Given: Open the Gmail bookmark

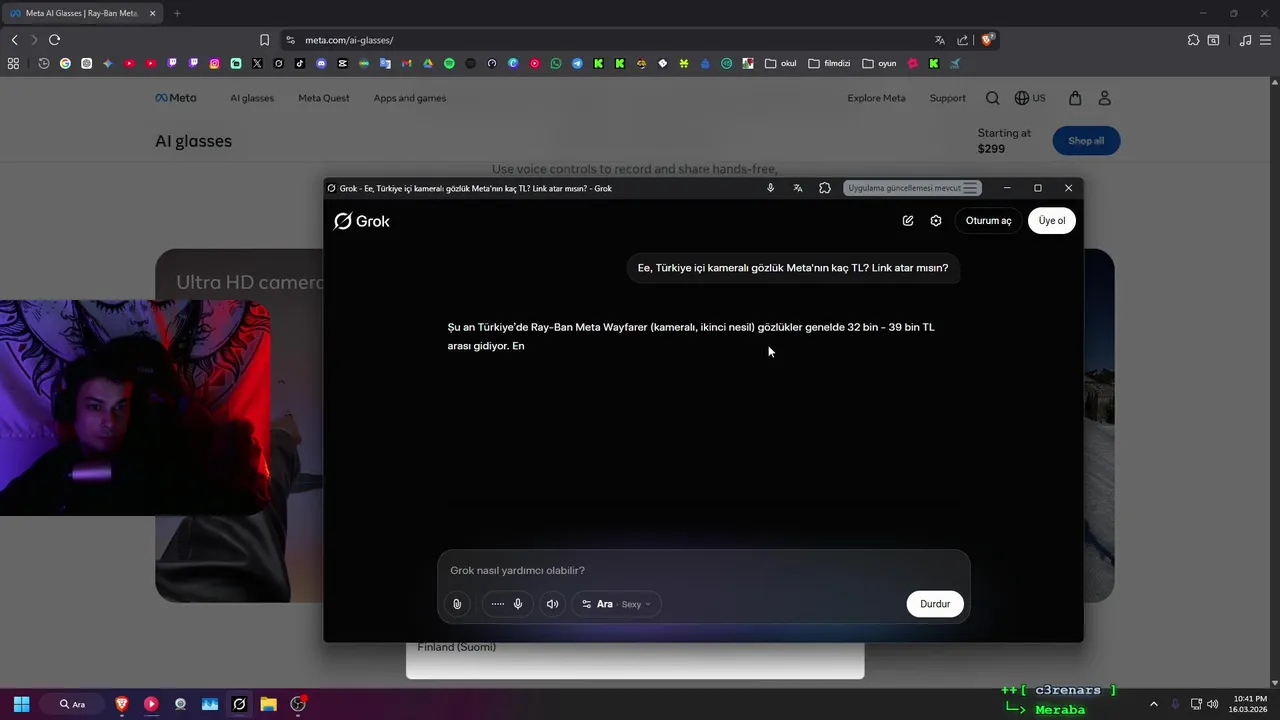Looking at the screenshot, I should tap(406, 63).
